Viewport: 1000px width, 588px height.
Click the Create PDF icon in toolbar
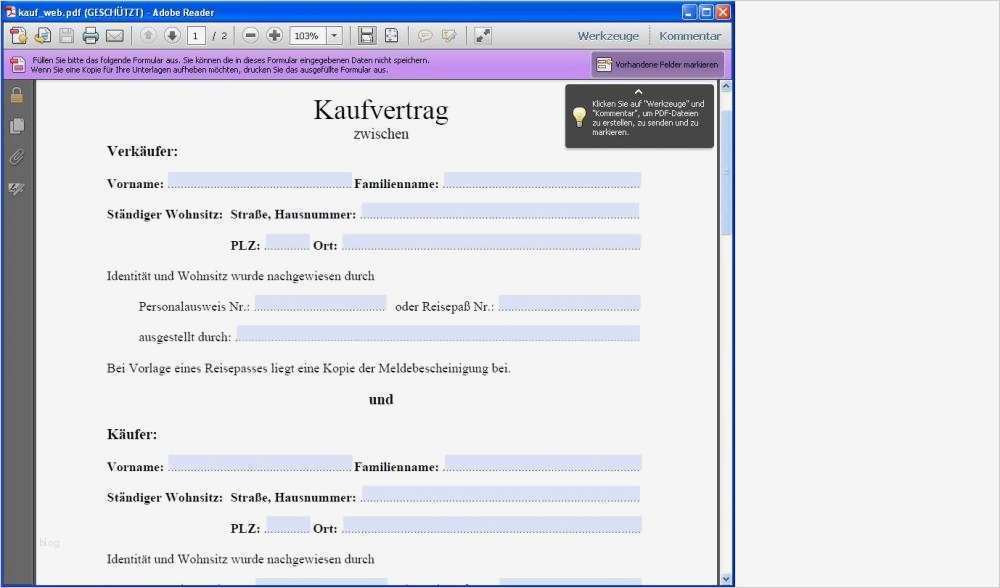[18, 36]
